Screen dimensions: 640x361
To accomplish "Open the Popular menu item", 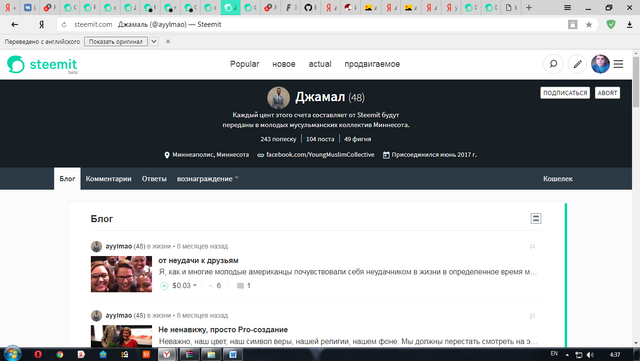I will click(x=244, y=64).
